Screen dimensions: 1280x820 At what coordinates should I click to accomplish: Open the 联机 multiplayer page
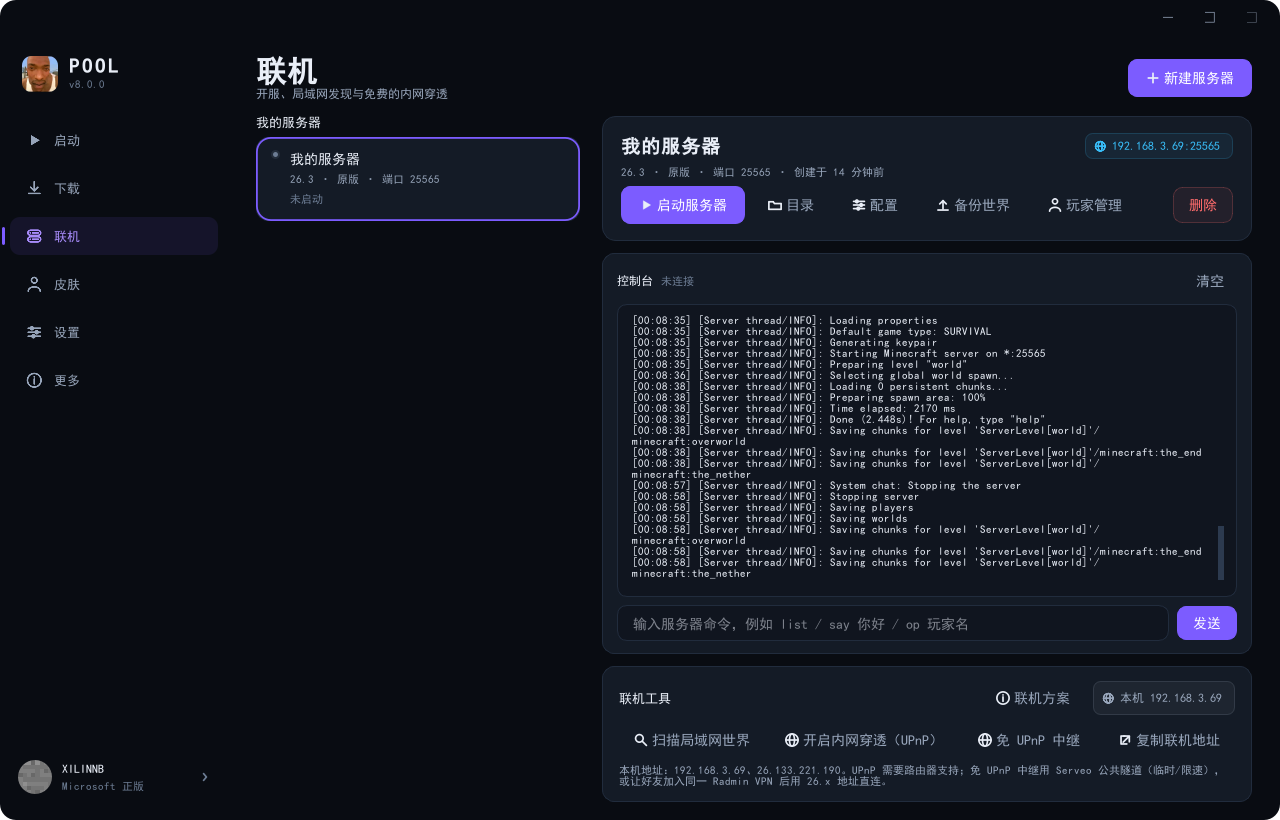(114, 237)
